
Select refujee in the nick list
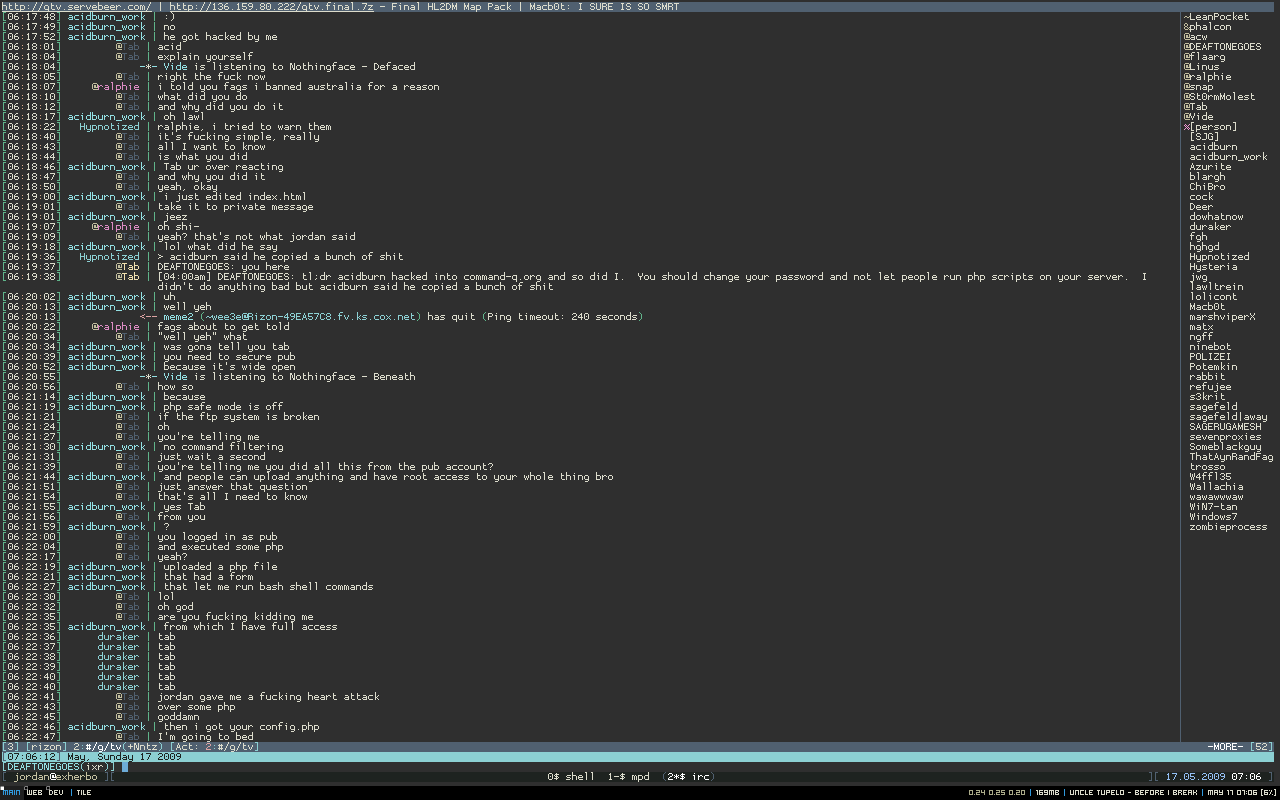[1210, 387]
